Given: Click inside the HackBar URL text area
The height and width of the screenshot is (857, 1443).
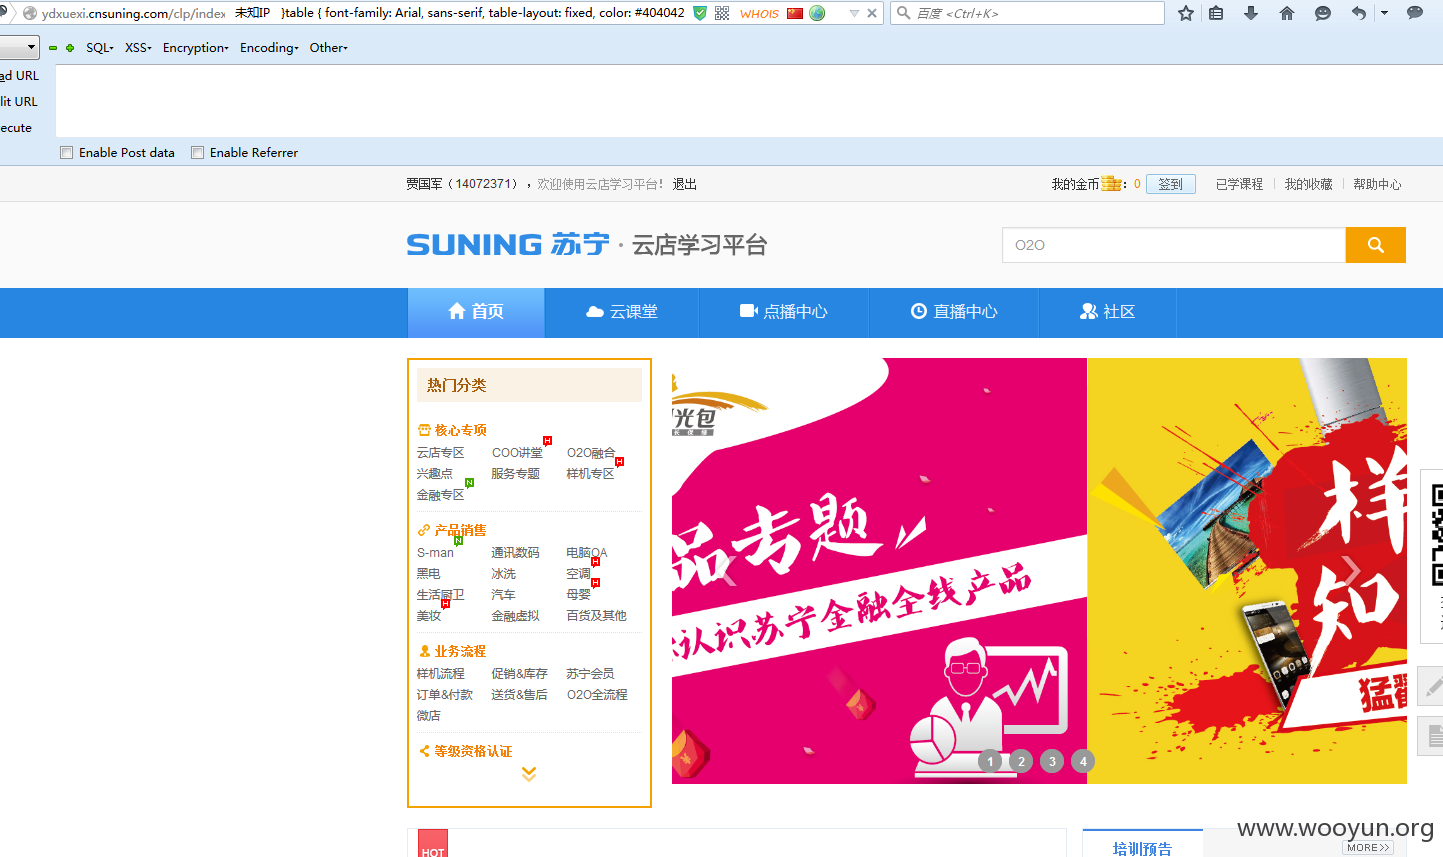Looking at the screenshot, I should click(749, 101).
